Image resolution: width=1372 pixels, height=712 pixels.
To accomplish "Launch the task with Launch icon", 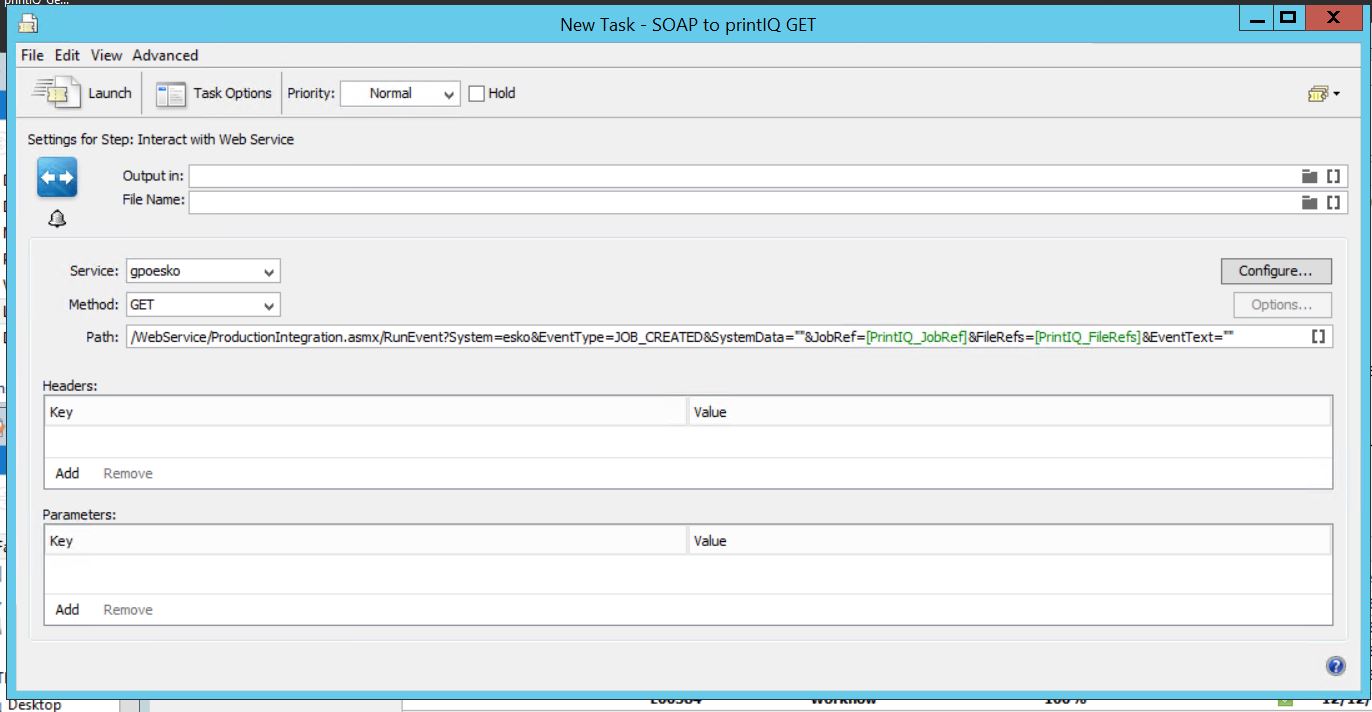I will coord(55,92).
